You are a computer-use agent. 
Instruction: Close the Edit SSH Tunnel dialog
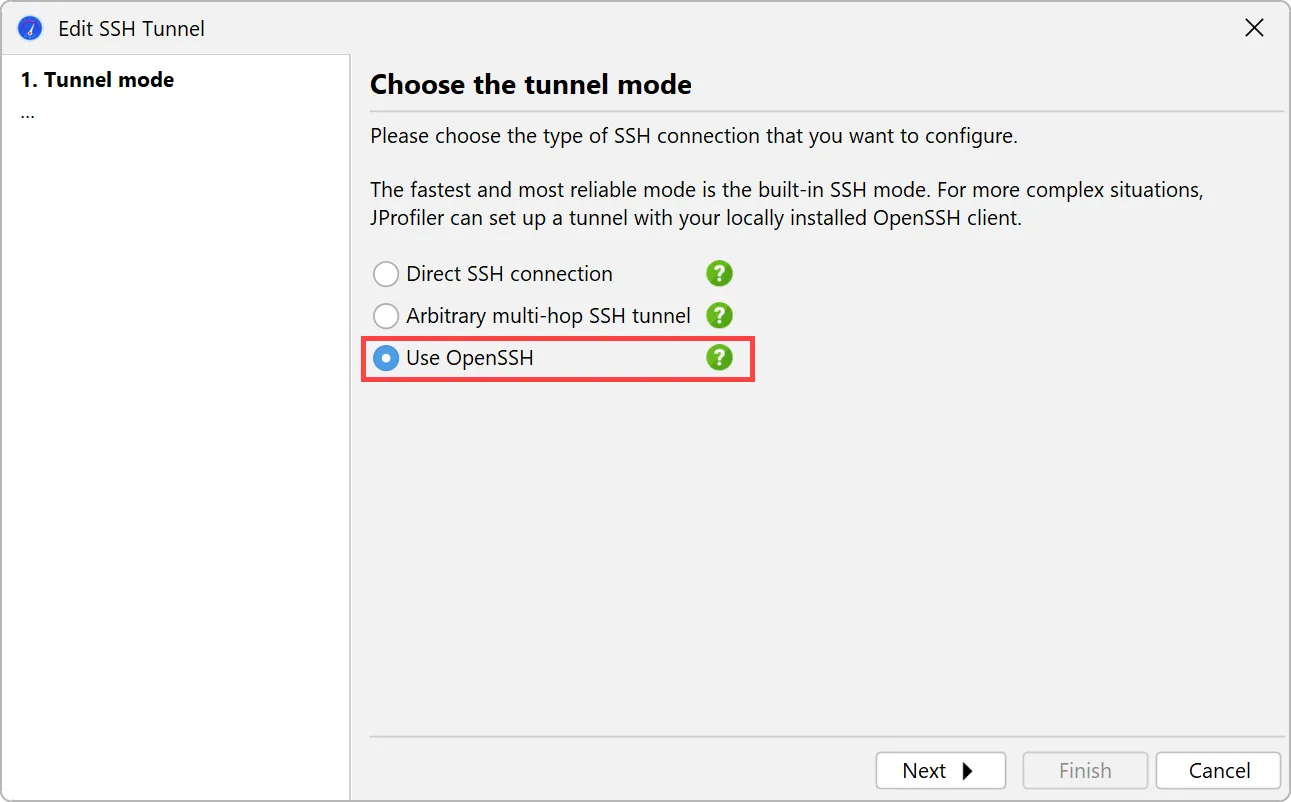click(1254, 28)
